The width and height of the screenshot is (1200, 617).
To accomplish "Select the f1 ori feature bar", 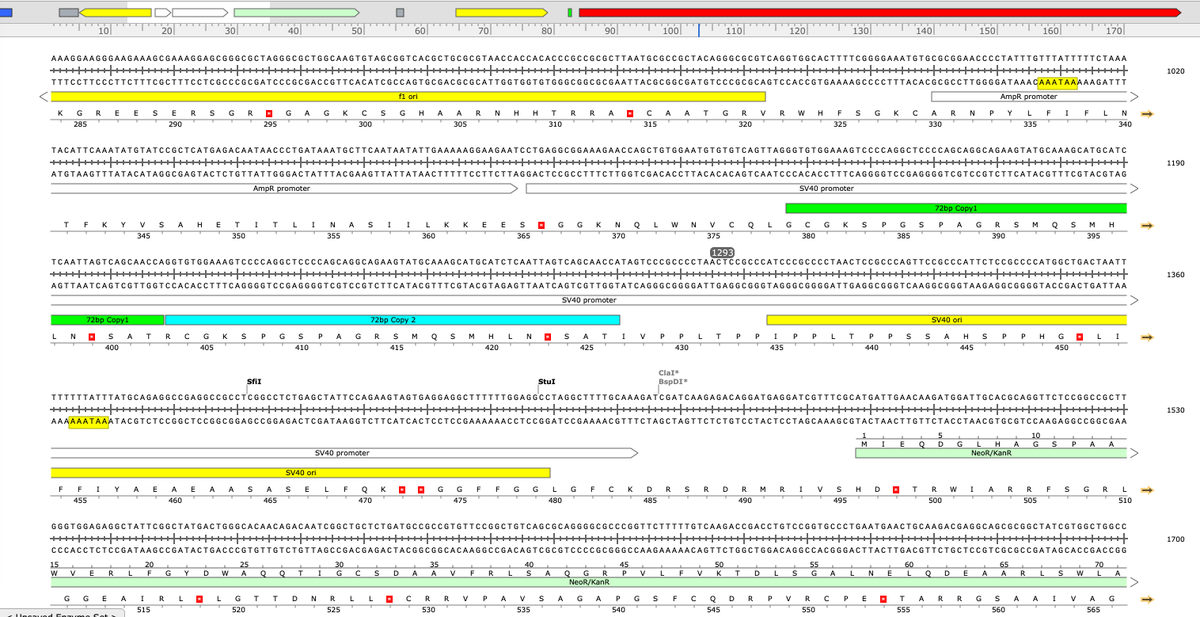I will (x=408, y=96).
